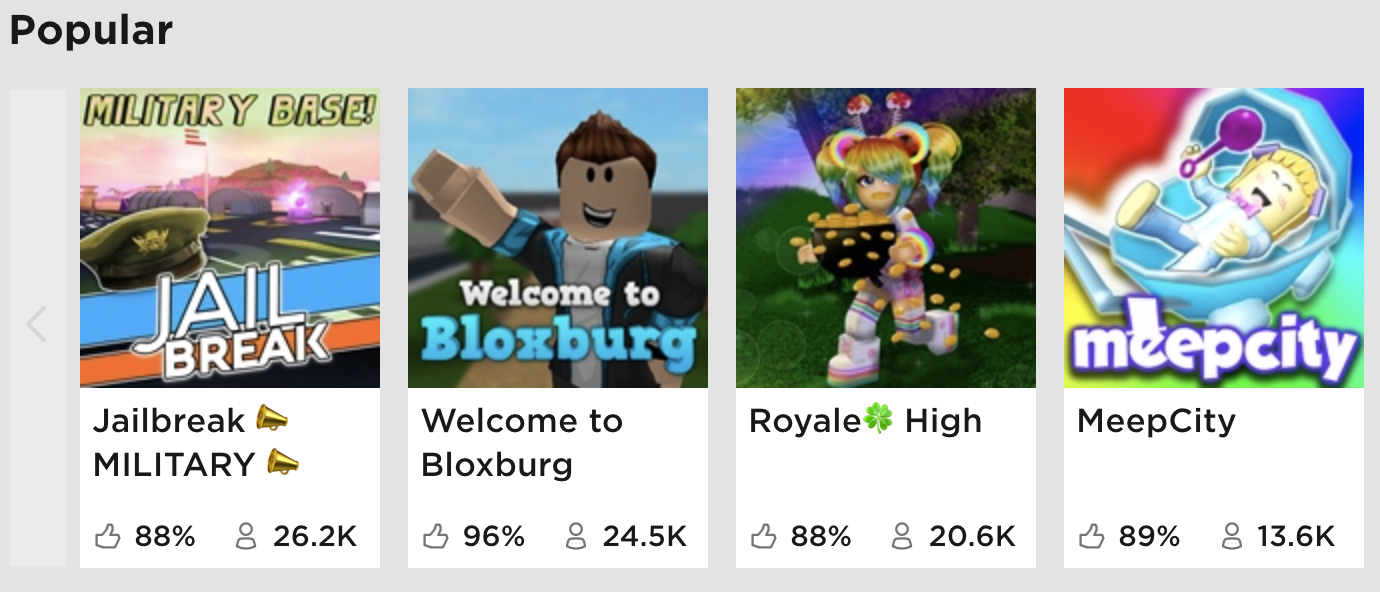This screenshot has height=592, width=1380.
Task: Click the player icon beside 20.6K
Action: tap(902, 537)
